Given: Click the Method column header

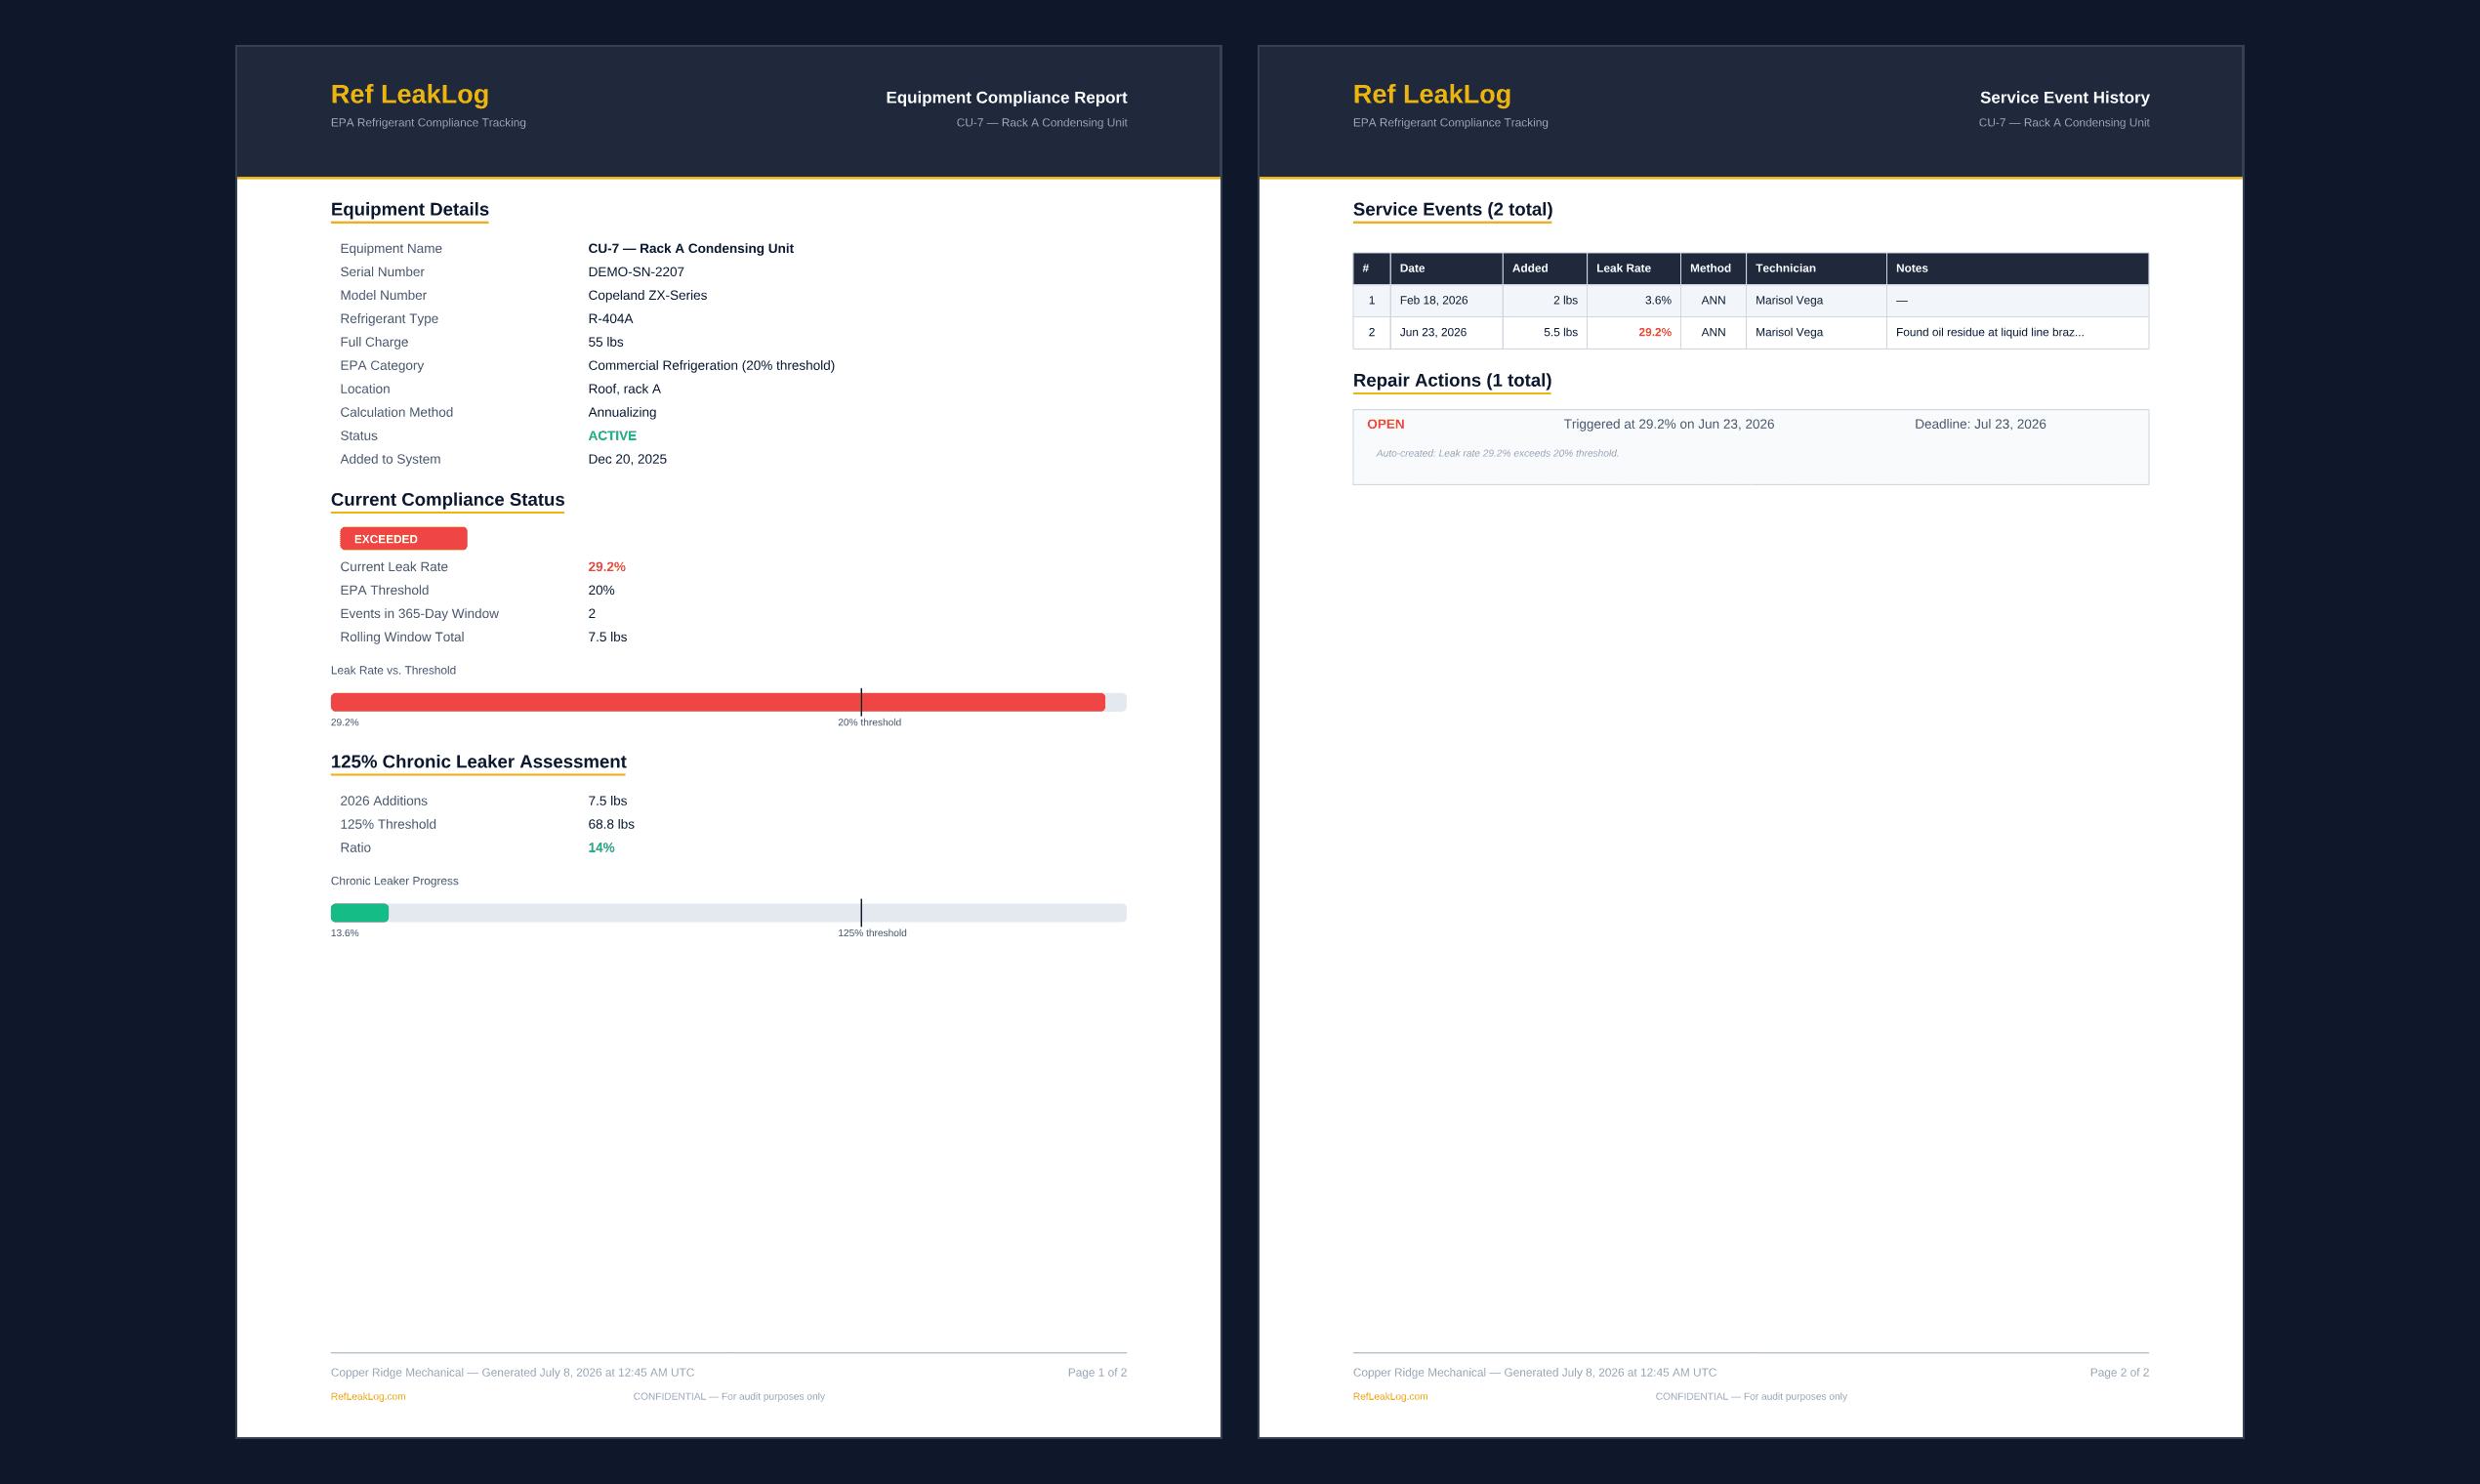Looking at the screenshot, I should point(1713,268).
